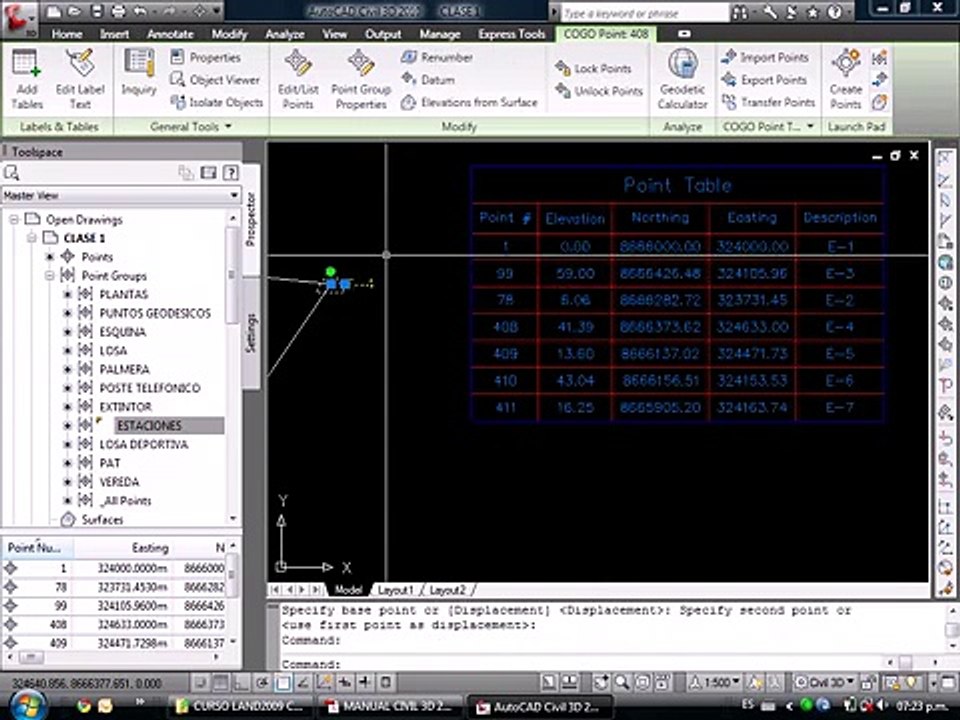Viewport: 960px width, 720px height.
Task: Switch to the Layout1 tab
Action: [x=395, y=590]
